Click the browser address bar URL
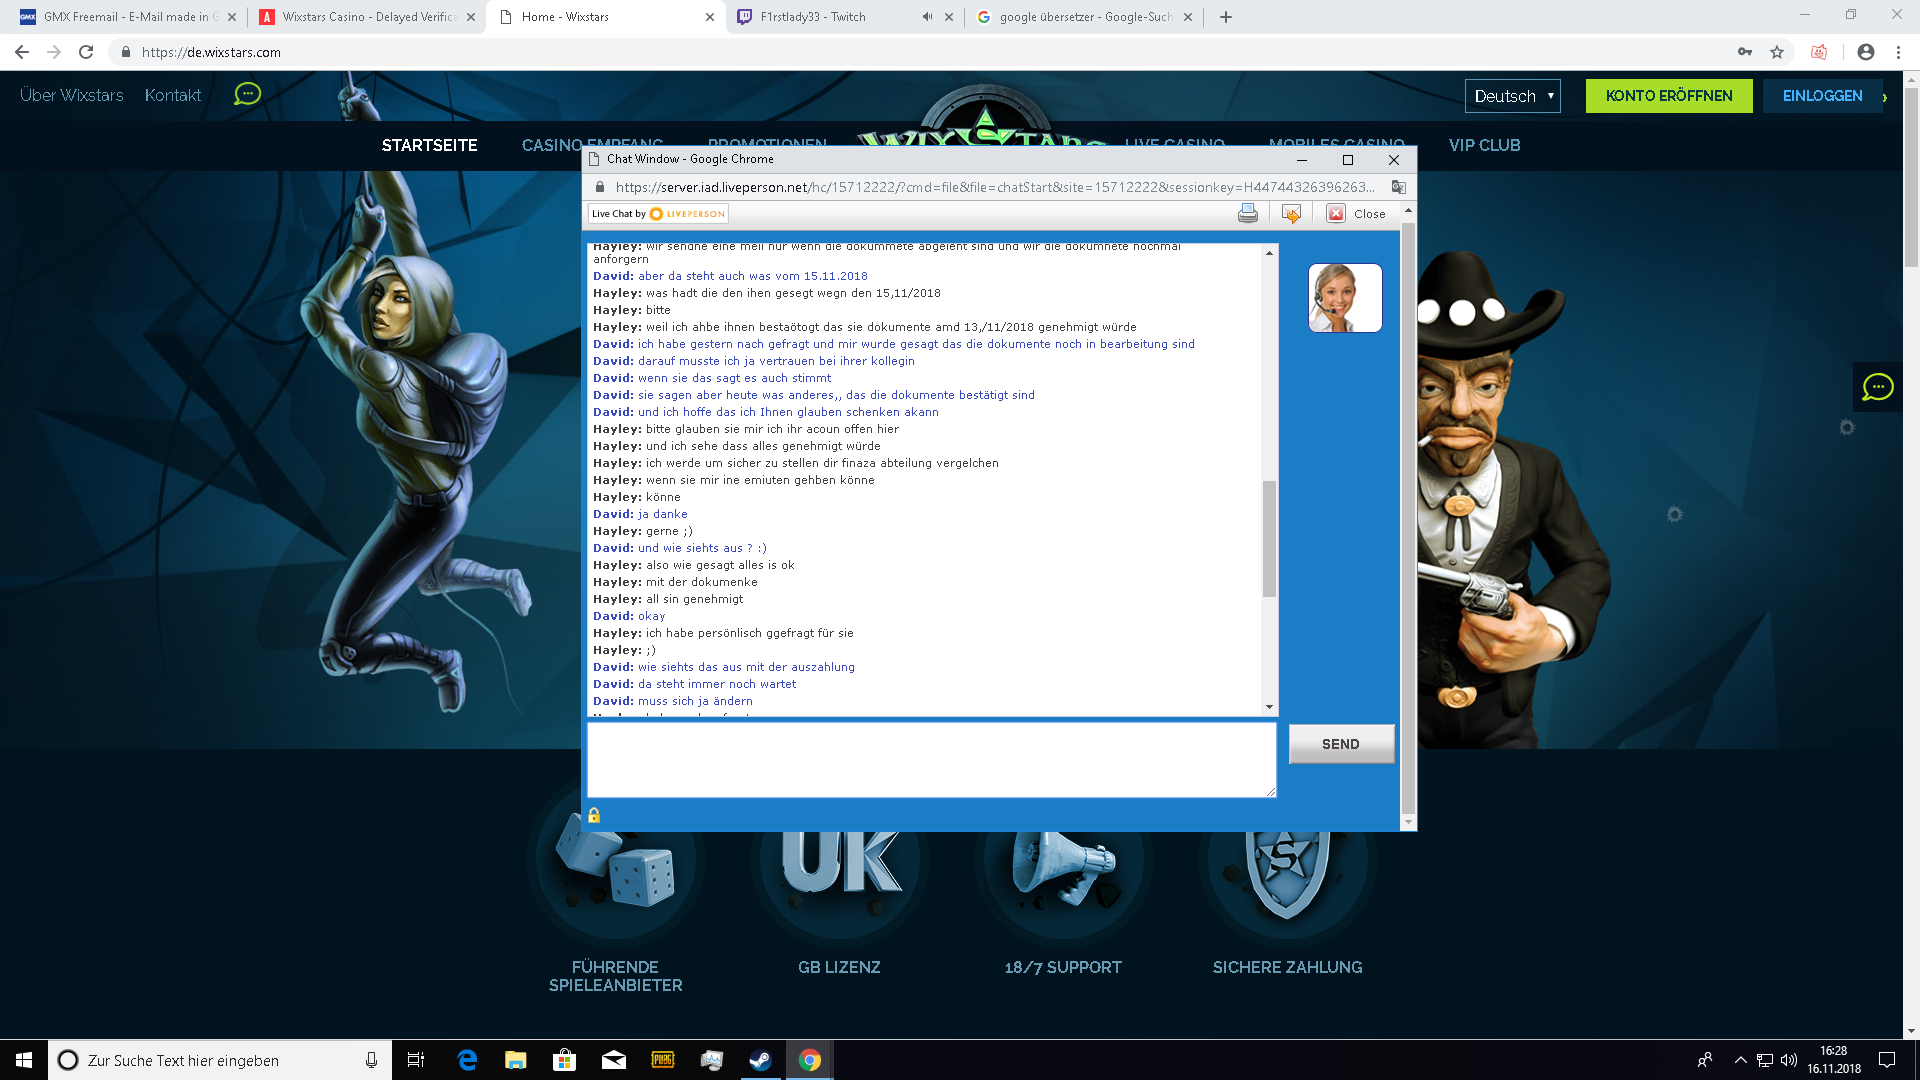This screenshot has height=1080, width=1920. pos(211,52)
